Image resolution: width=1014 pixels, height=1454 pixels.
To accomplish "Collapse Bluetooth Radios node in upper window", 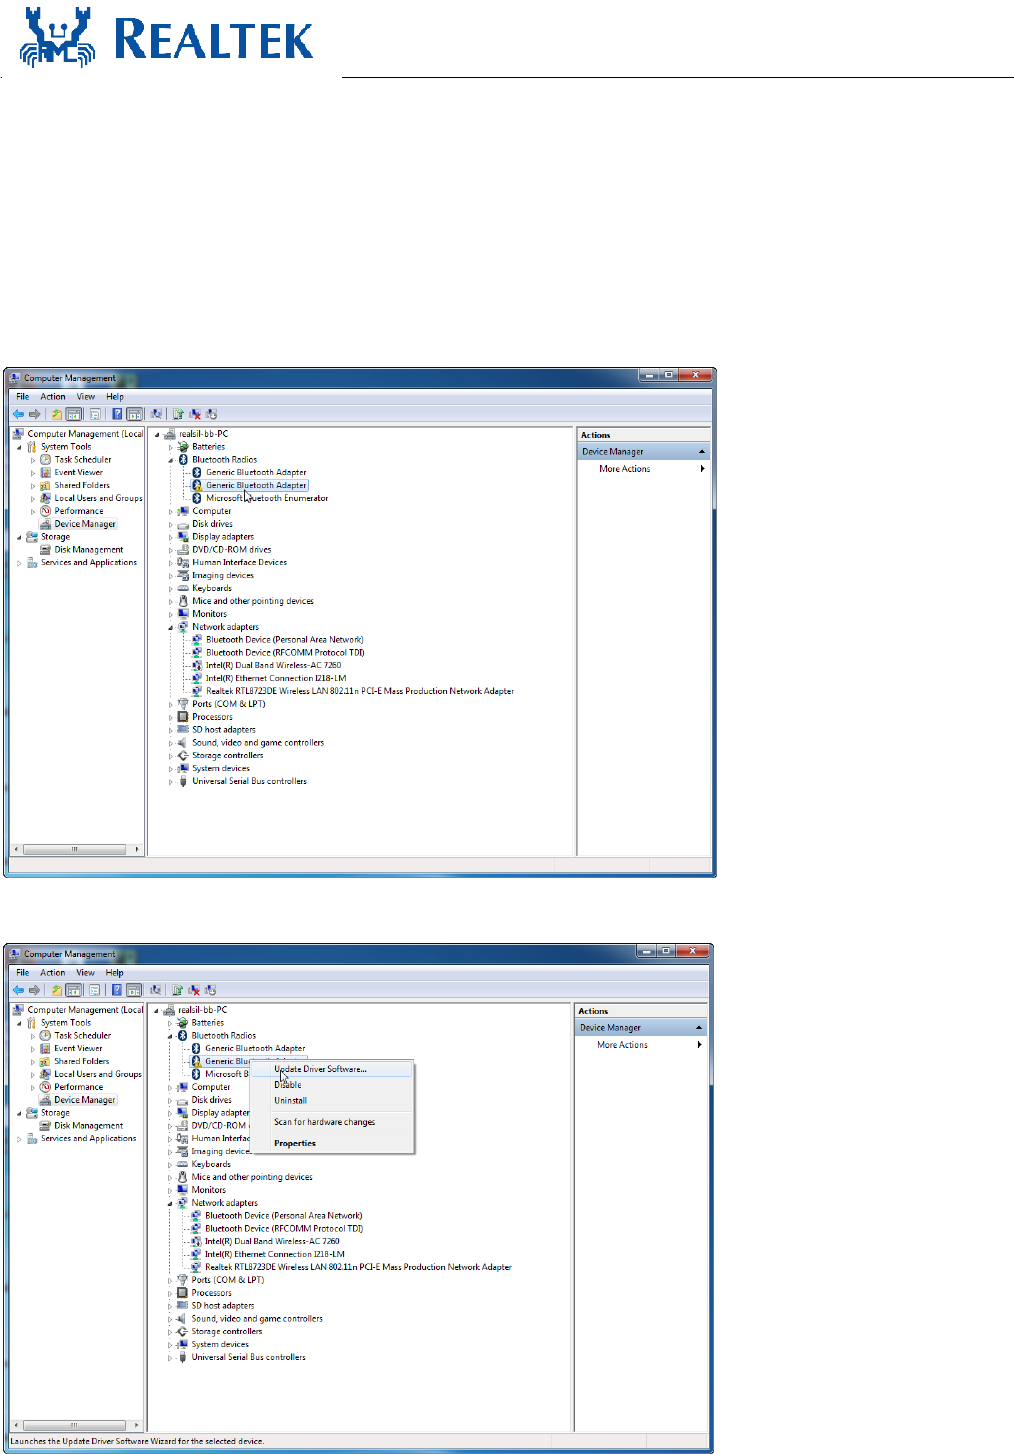I will [171, 460].
